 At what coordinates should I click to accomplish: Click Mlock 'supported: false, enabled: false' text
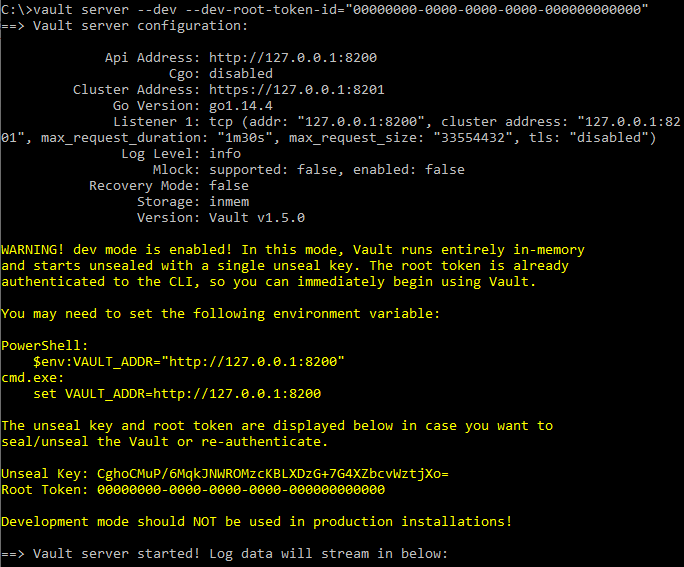pyautogui.click(x=337, y=170)
